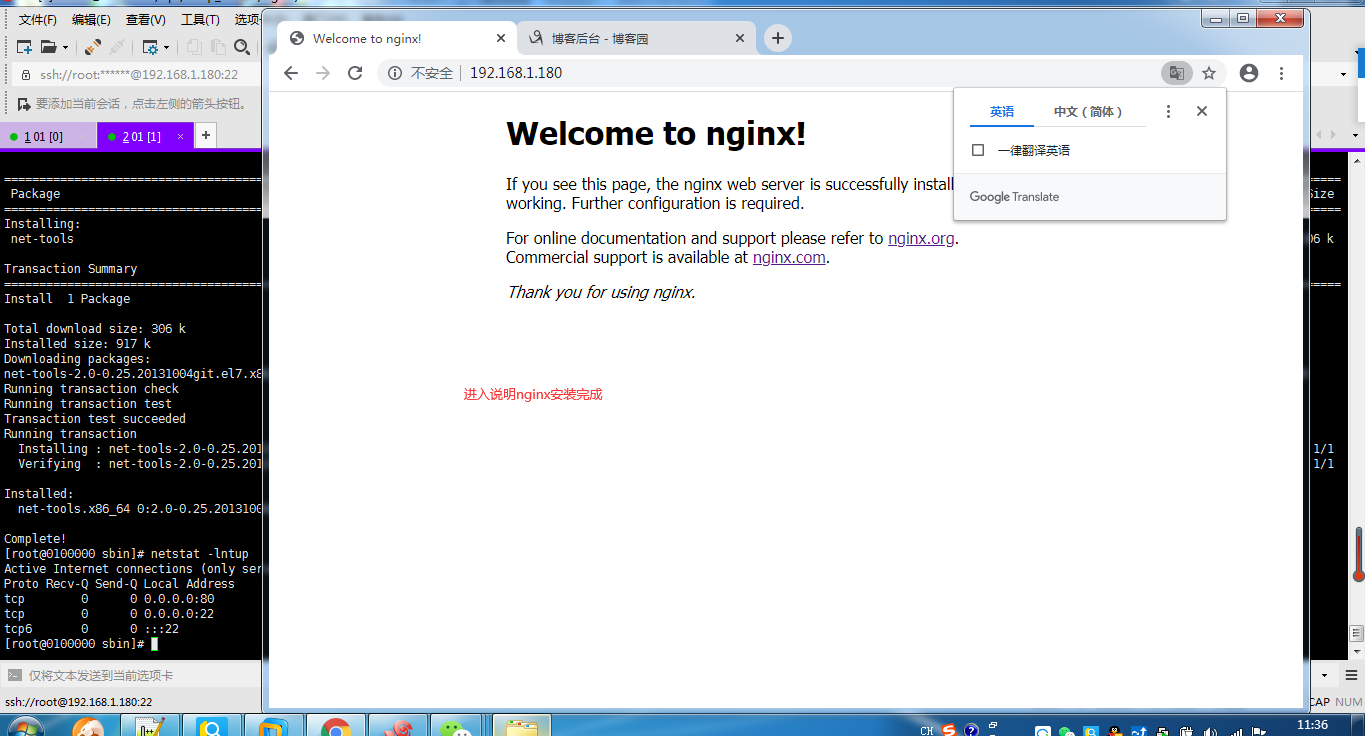Switch to the 1 01 [0] session tab
This screenshot has height=736, width=1365.
coord(48,136)
